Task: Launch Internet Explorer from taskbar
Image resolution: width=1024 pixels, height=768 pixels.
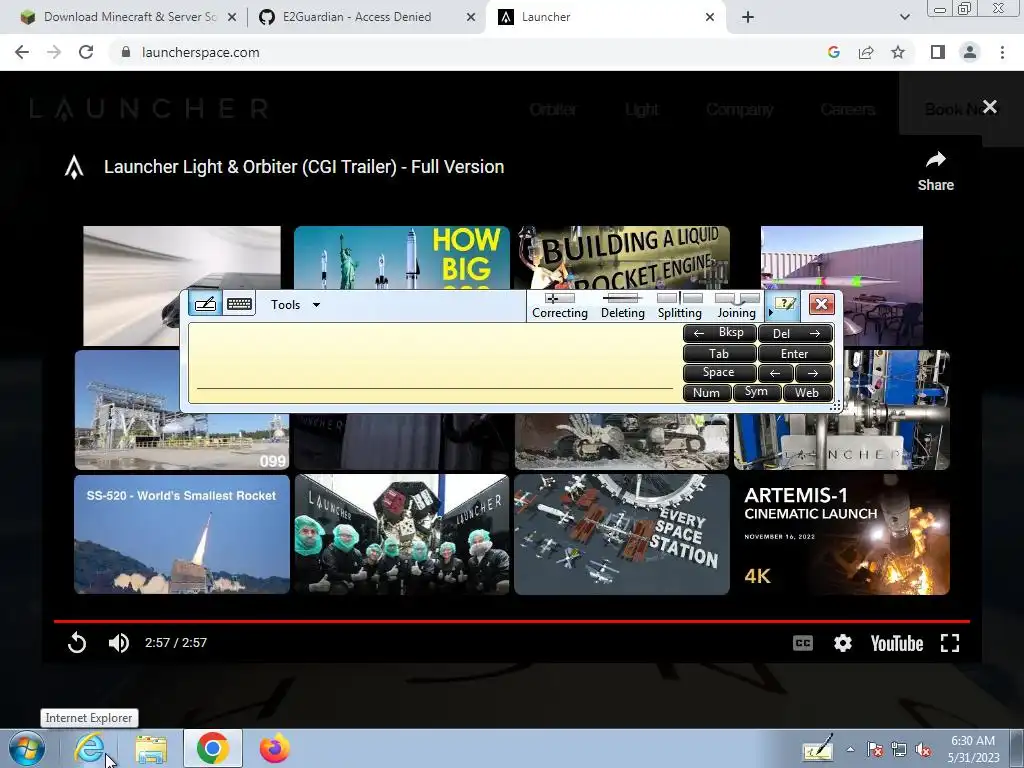Action: (90, 748)
